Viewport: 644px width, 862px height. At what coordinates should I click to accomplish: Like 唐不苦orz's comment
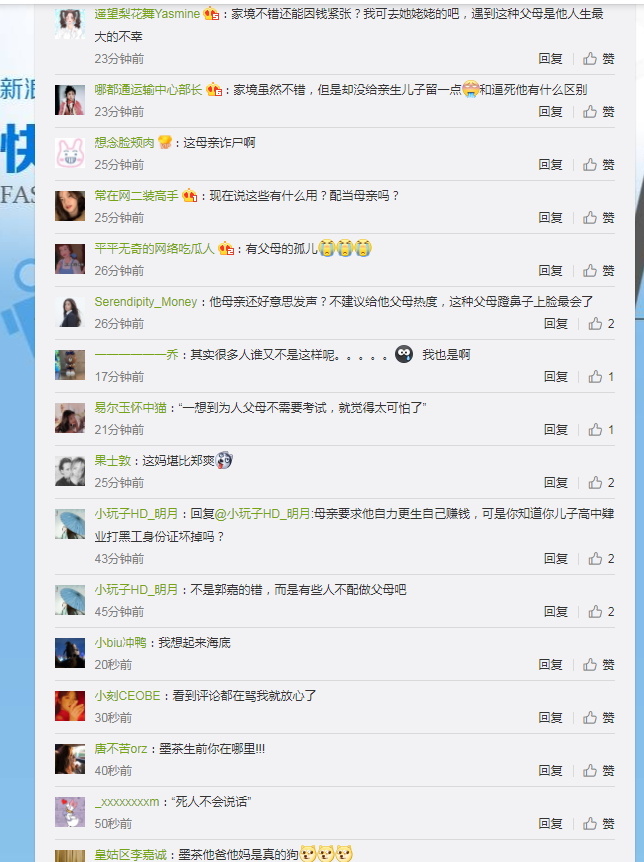598,771
